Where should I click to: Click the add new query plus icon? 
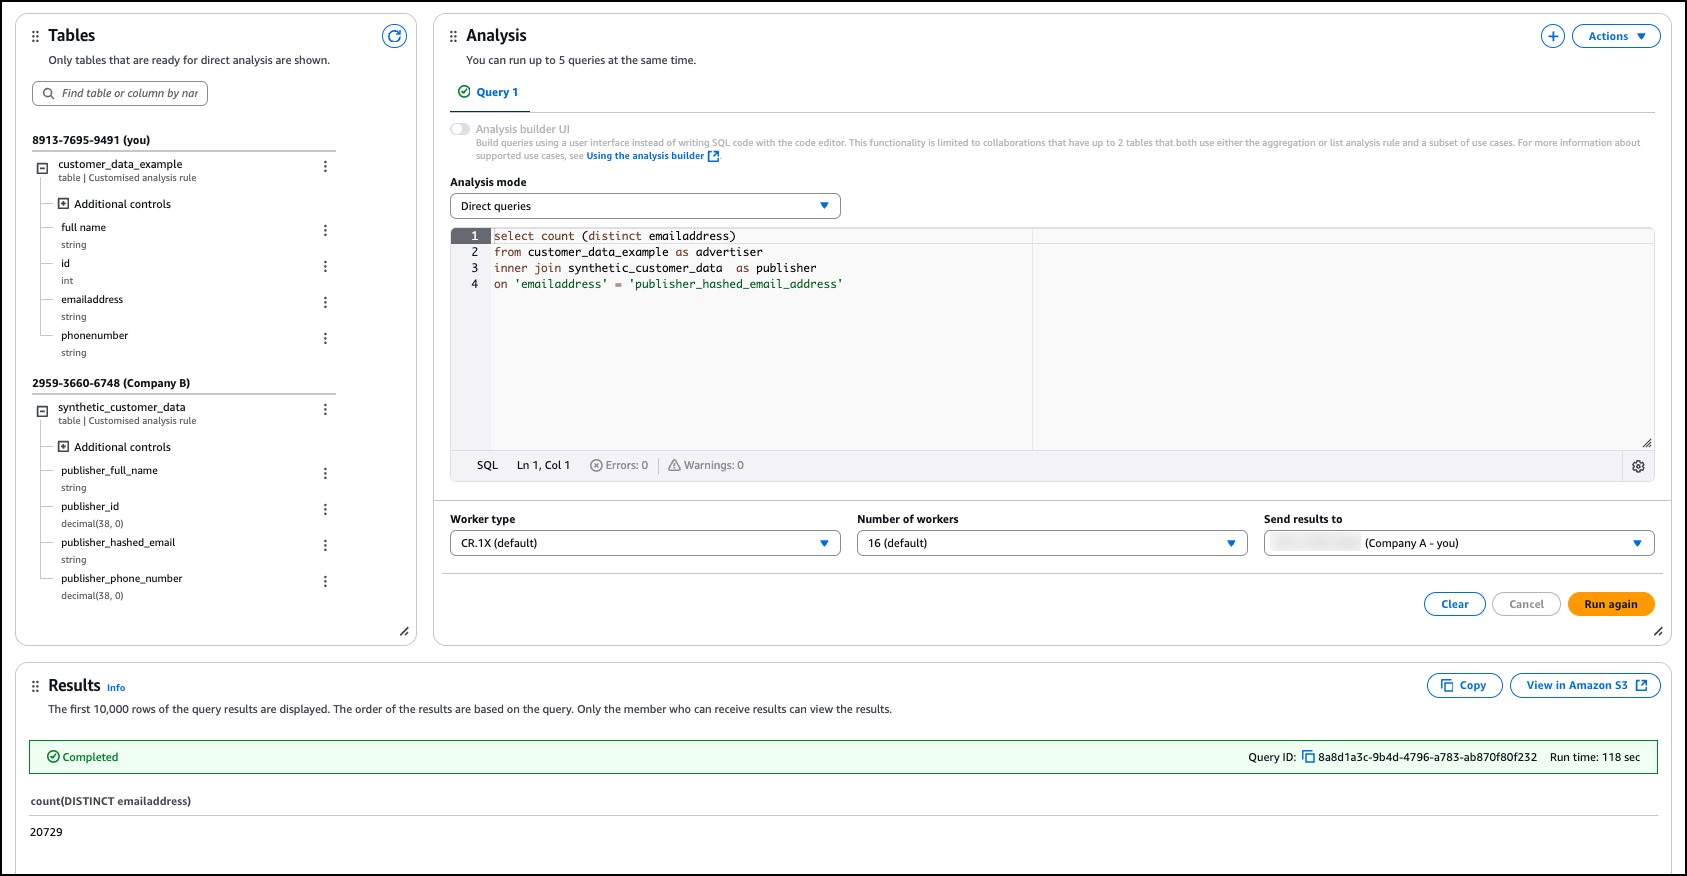coord(1552,36)
